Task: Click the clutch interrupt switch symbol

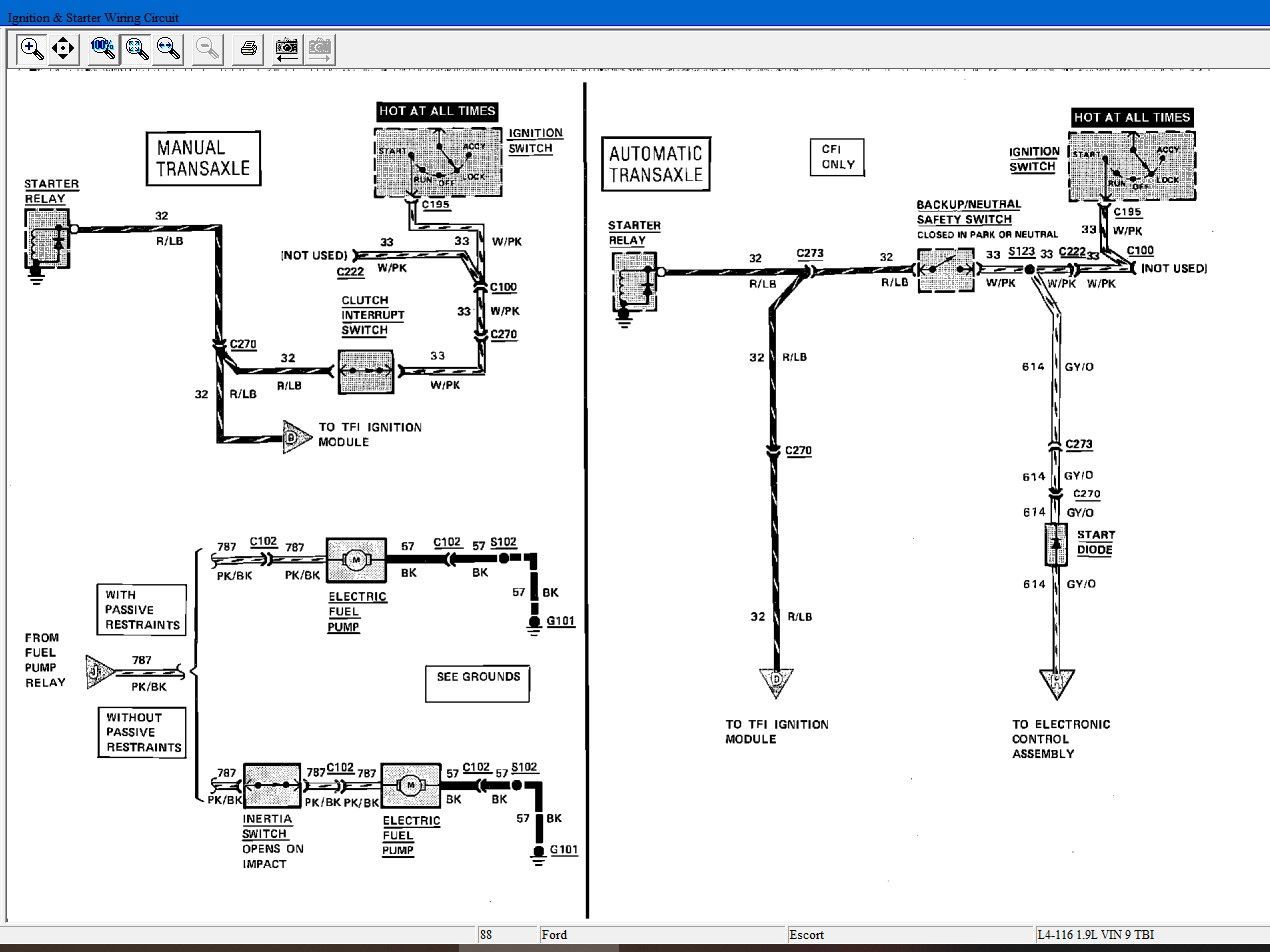Action: click(366, 371)
